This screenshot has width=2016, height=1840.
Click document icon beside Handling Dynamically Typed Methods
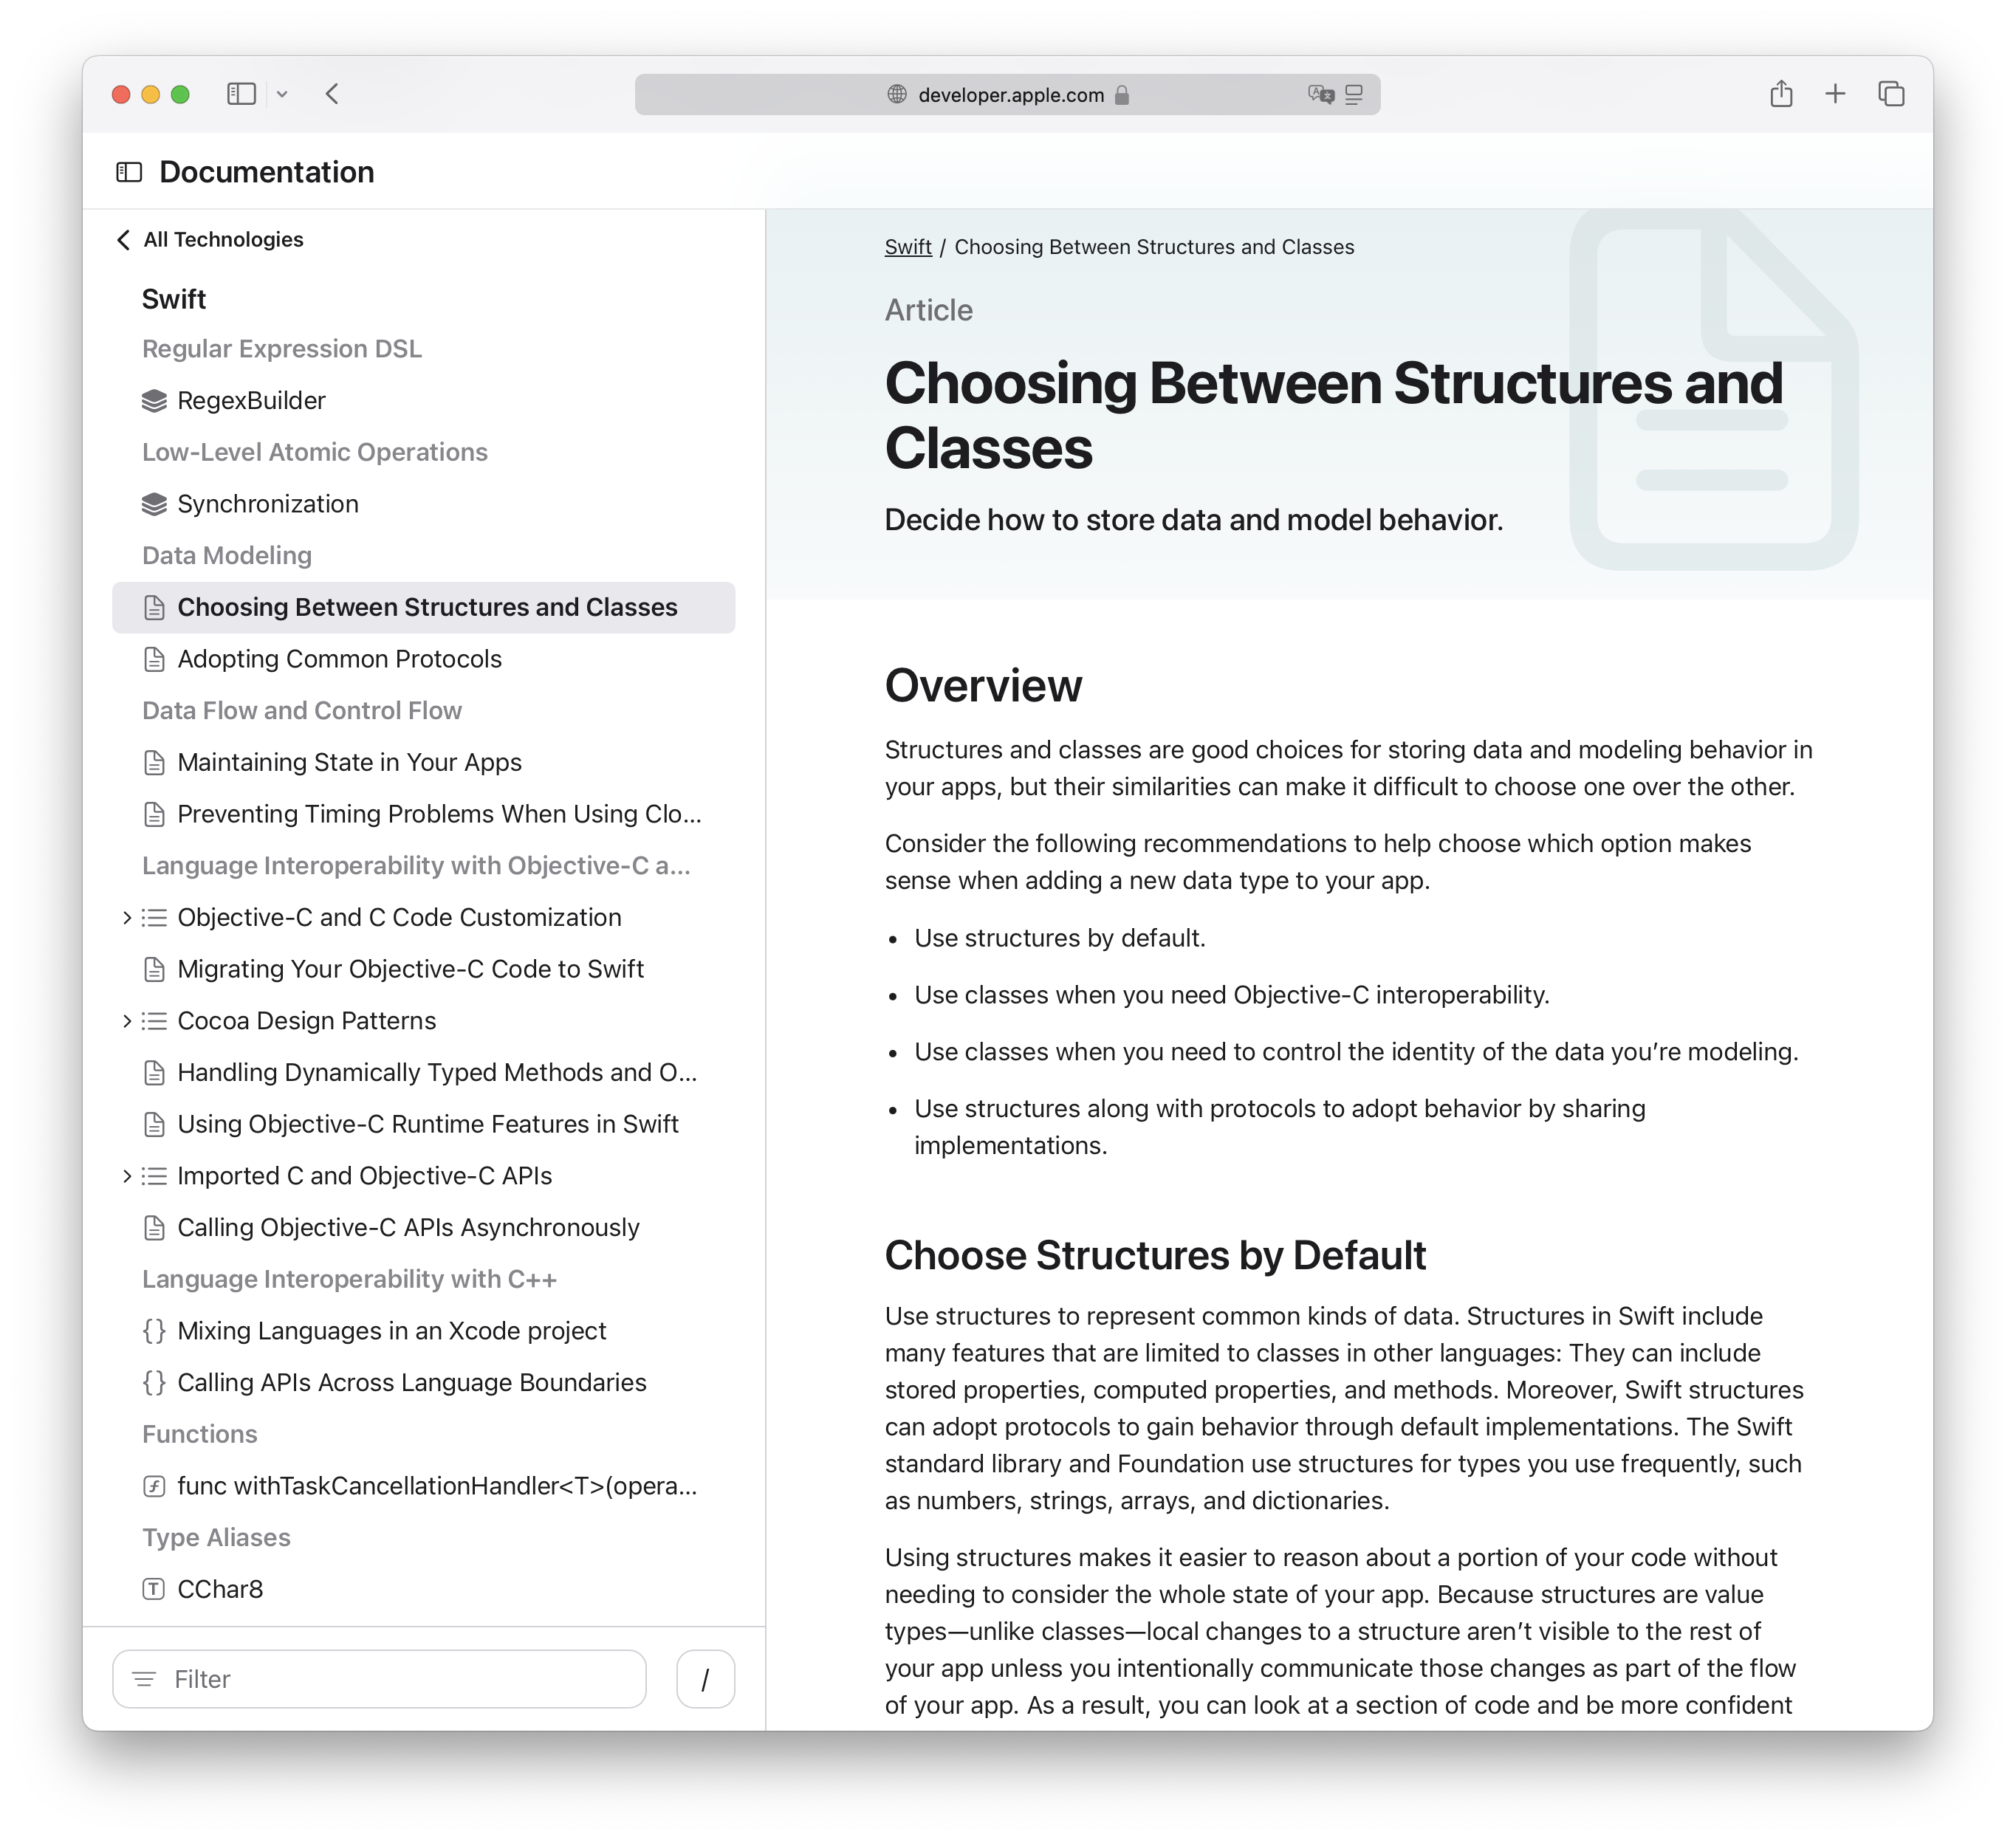(154, 1072)
